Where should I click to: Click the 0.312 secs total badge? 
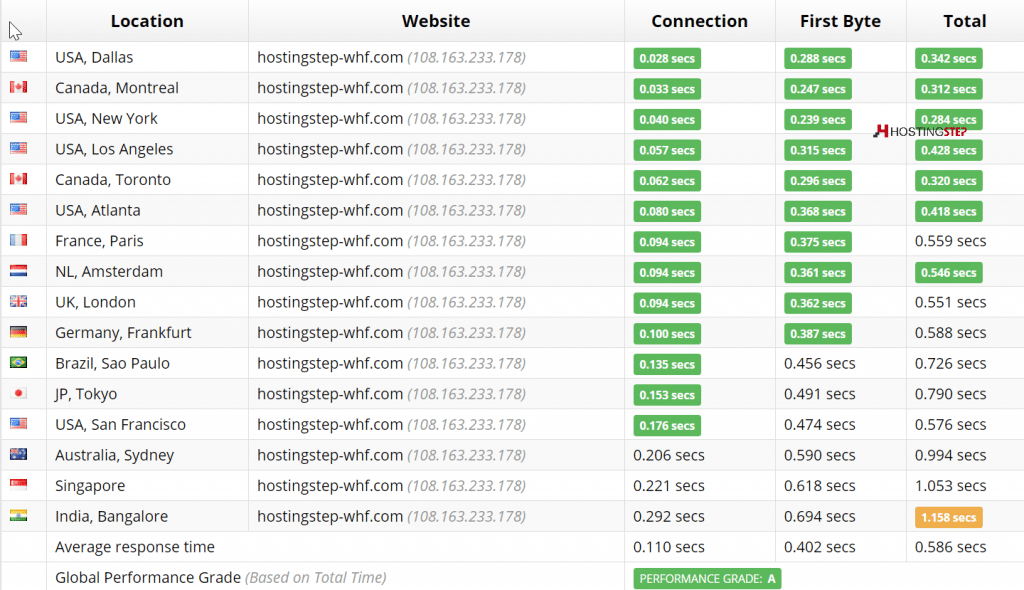(948, 89)
